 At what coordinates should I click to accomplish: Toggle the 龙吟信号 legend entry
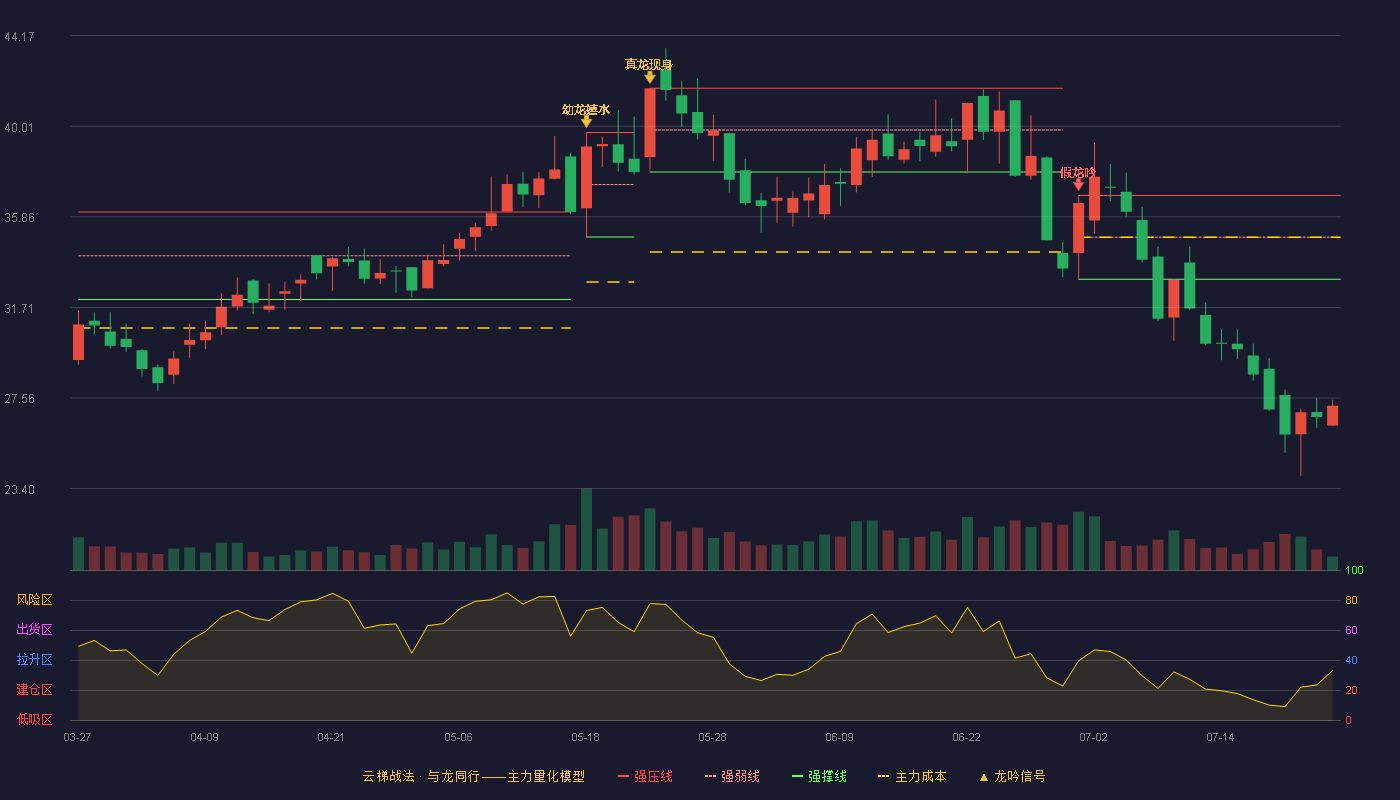click(1011, 776)
